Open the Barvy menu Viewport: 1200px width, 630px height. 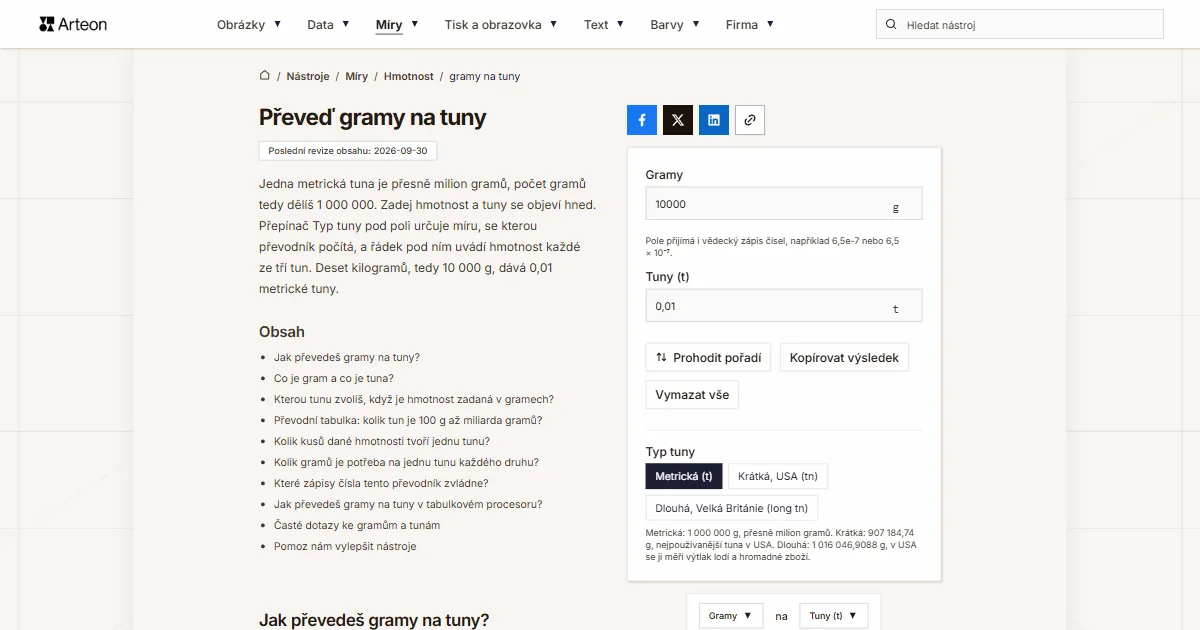point(675,25)
